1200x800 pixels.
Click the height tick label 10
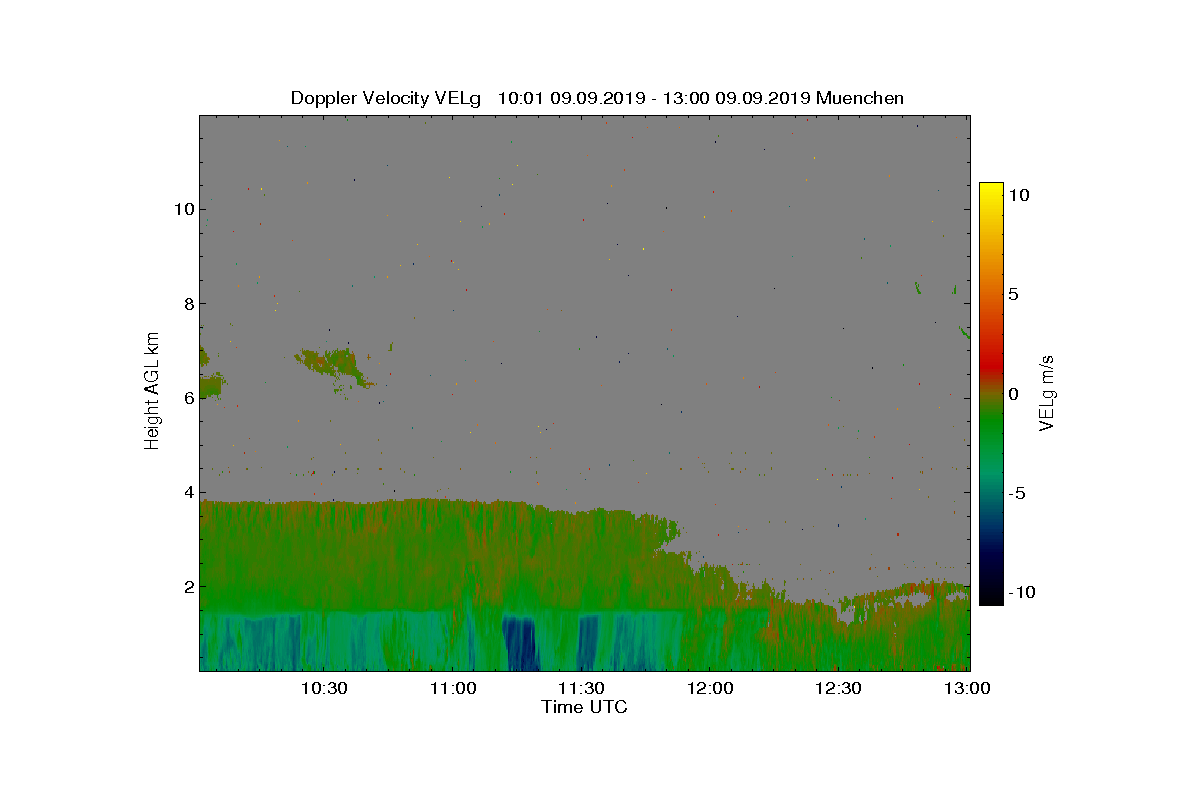click(182, 209)
